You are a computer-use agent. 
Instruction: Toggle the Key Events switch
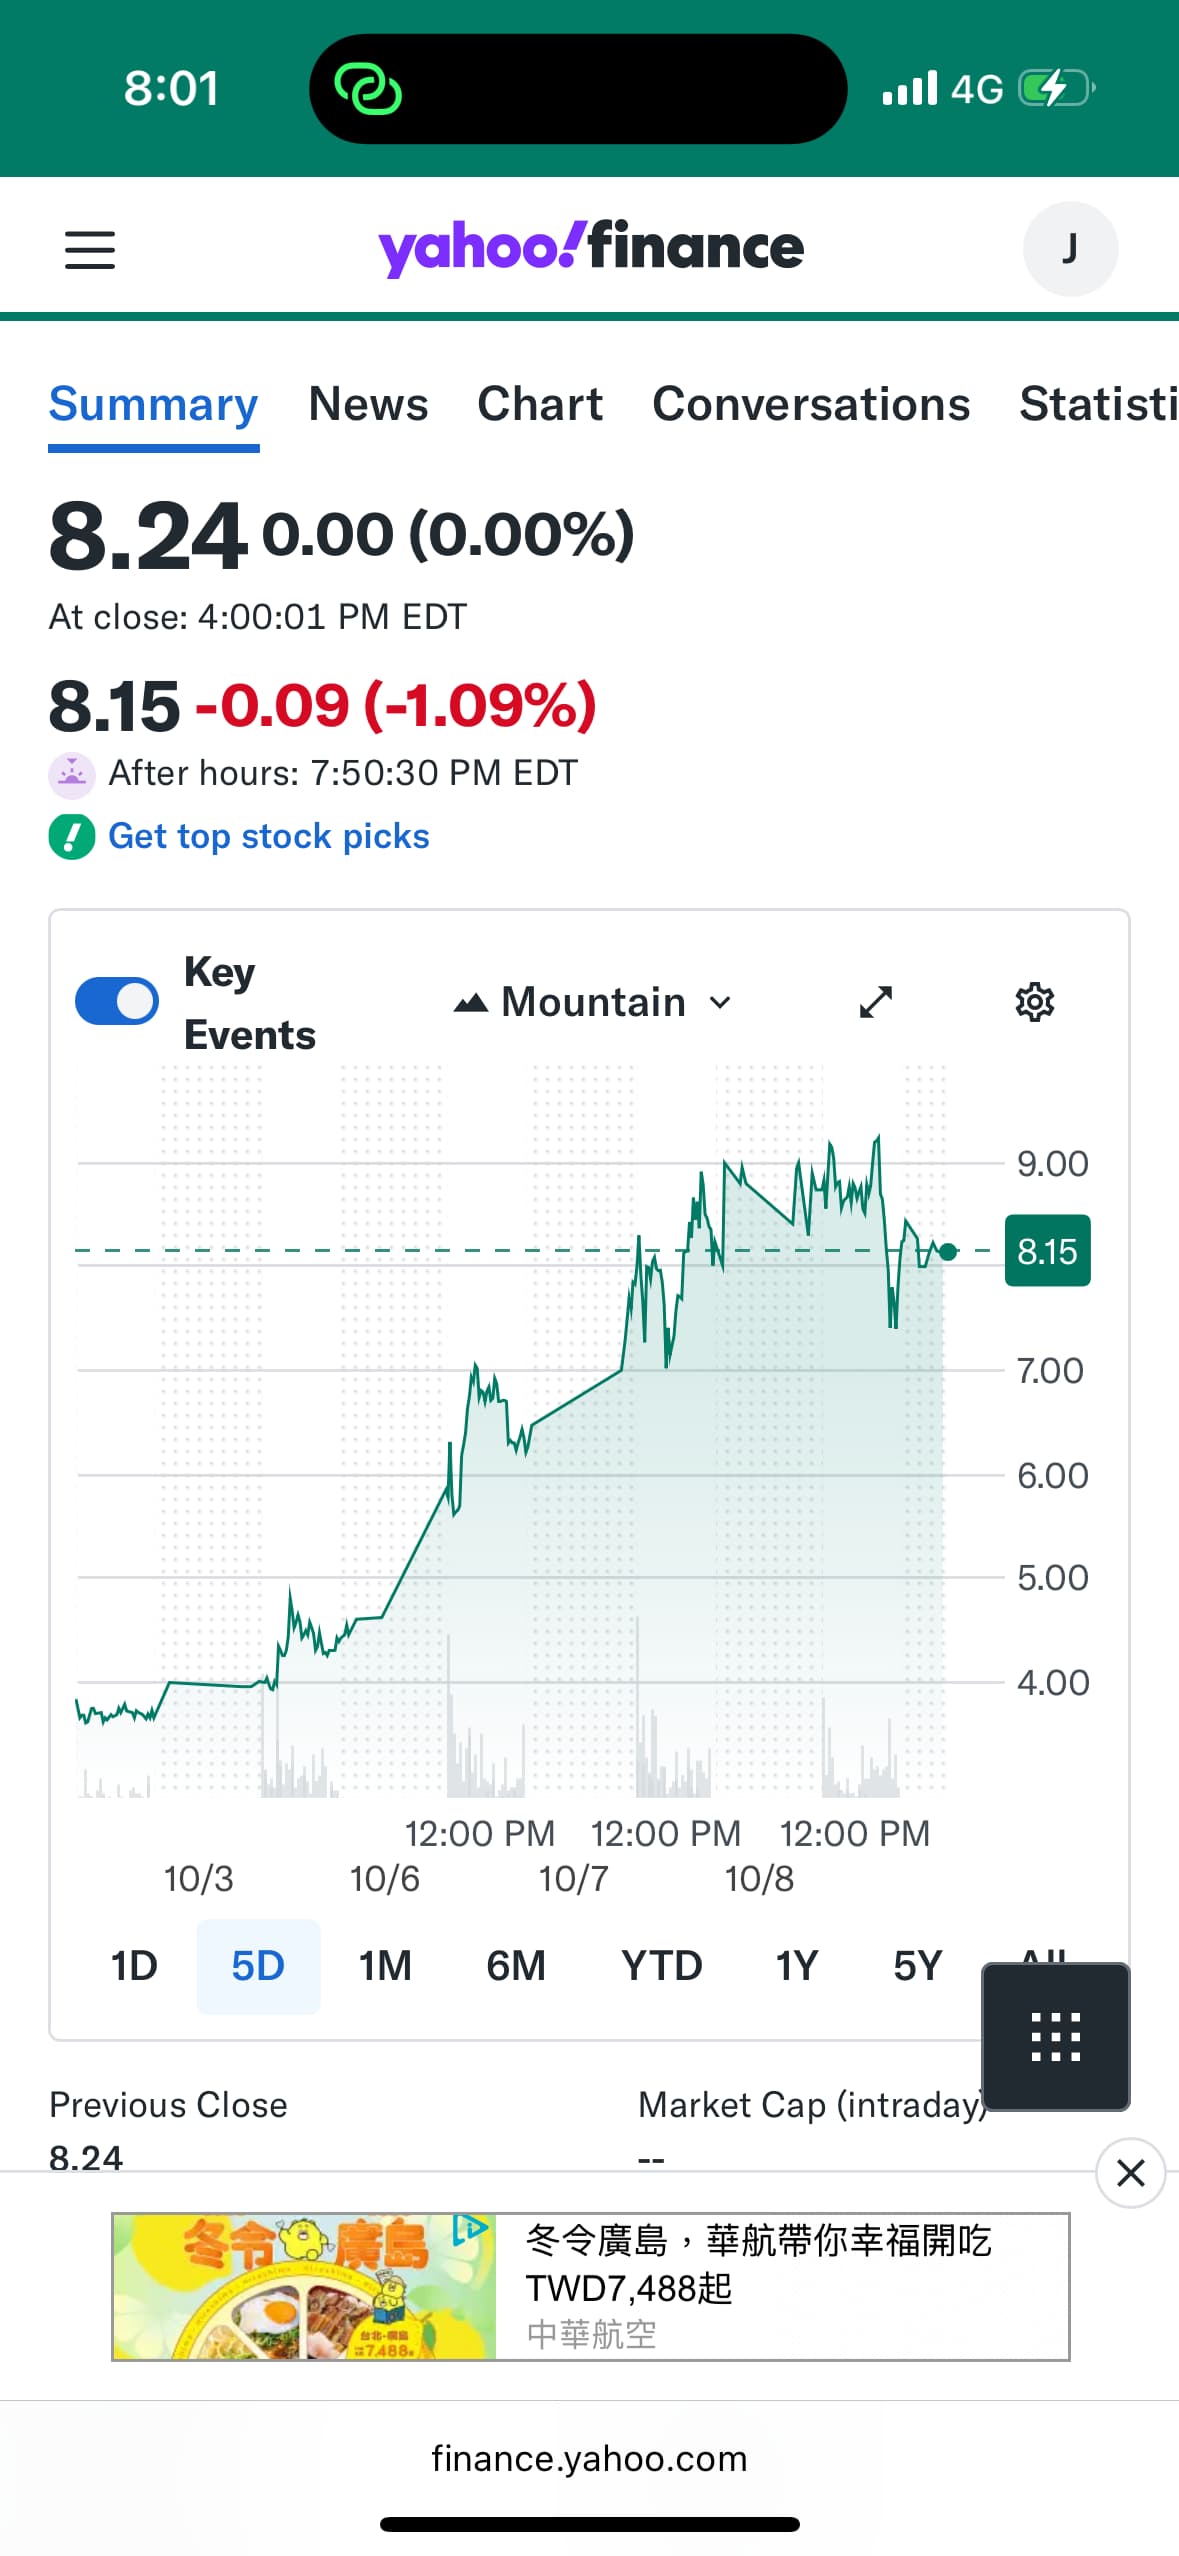[x=117, y=1002]
